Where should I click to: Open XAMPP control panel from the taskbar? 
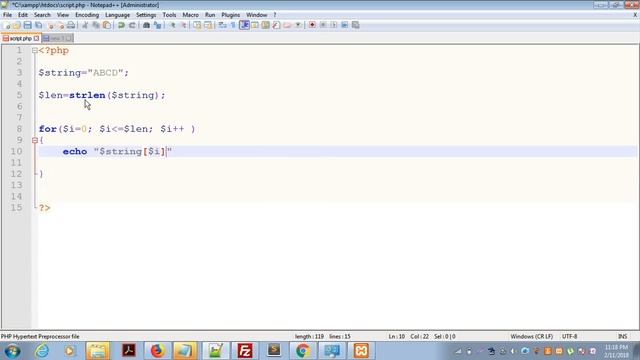[x=361, y=351]
